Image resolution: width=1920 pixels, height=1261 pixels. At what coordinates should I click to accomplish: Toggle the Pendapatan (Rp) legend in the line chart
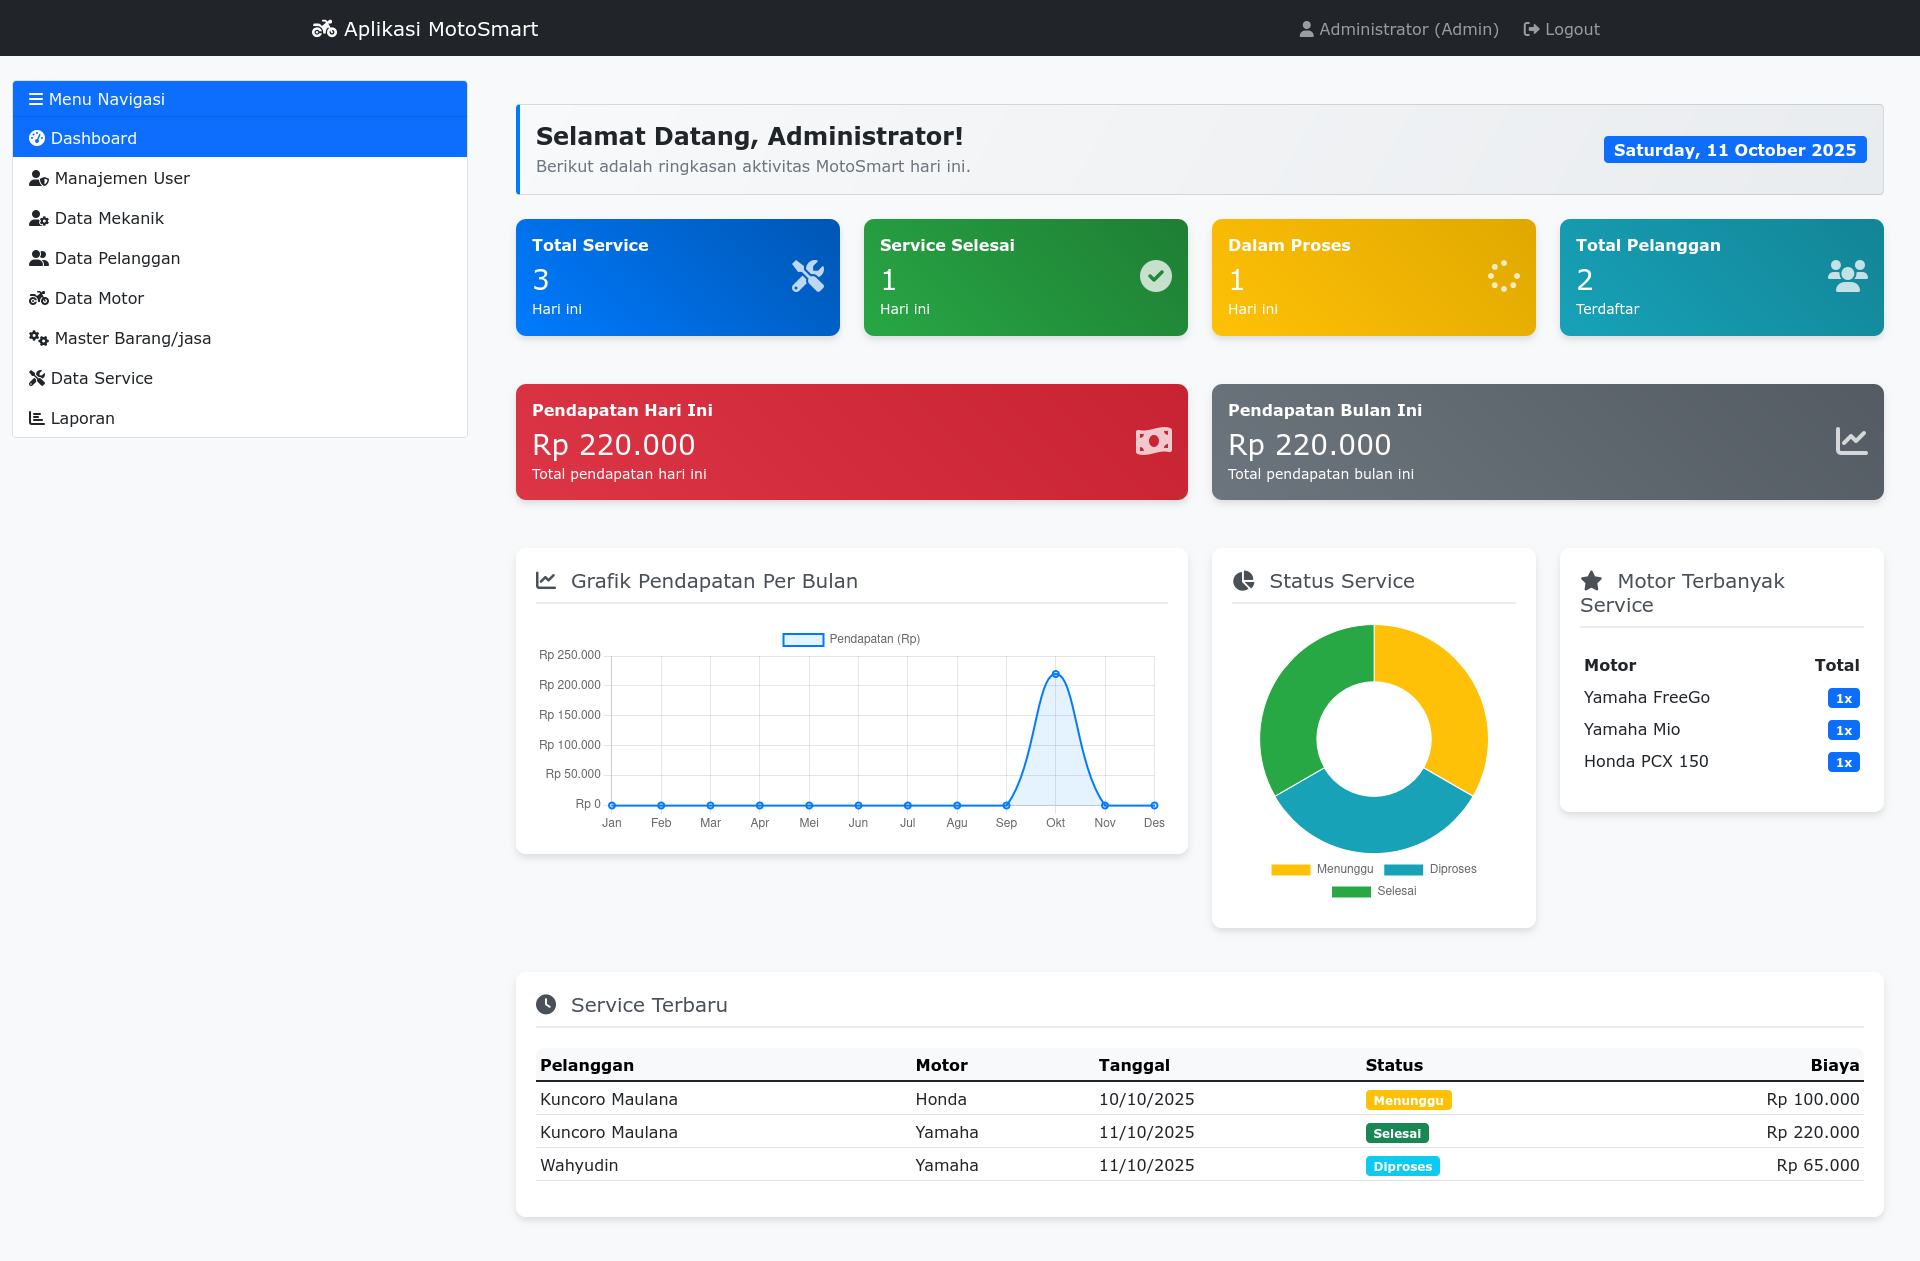(851, 639)
